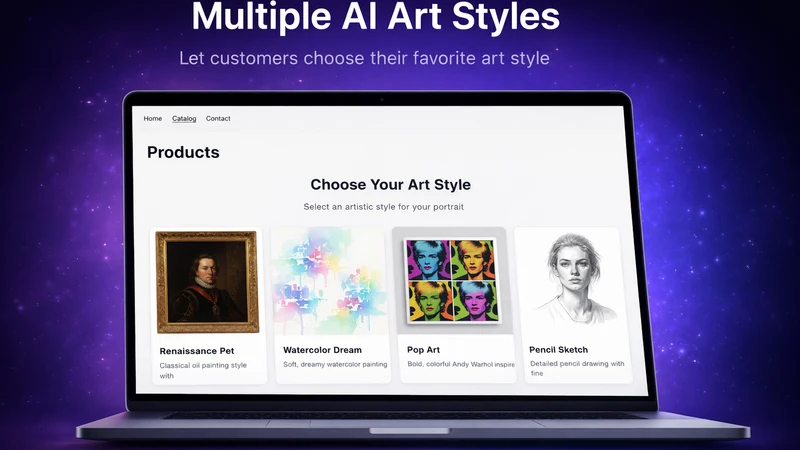
Task: Open the Catalog navigation link
Action: coord(184,118)
